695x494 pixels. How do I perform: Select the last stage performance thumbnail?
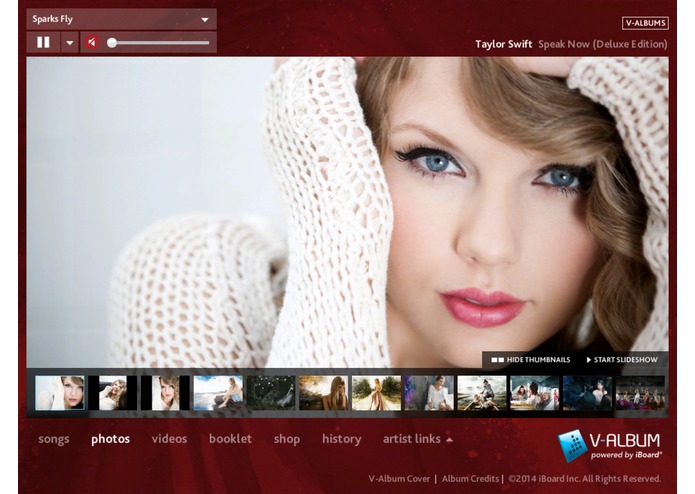(x=640, y=393)
